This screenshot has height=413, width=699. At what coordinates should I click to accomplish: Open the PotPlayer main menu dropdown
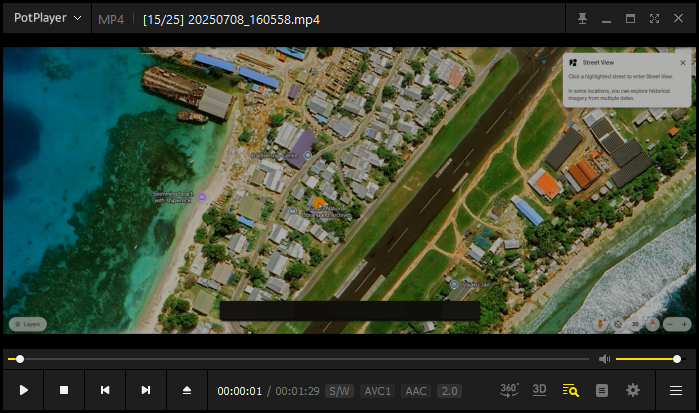coord(47,18)
